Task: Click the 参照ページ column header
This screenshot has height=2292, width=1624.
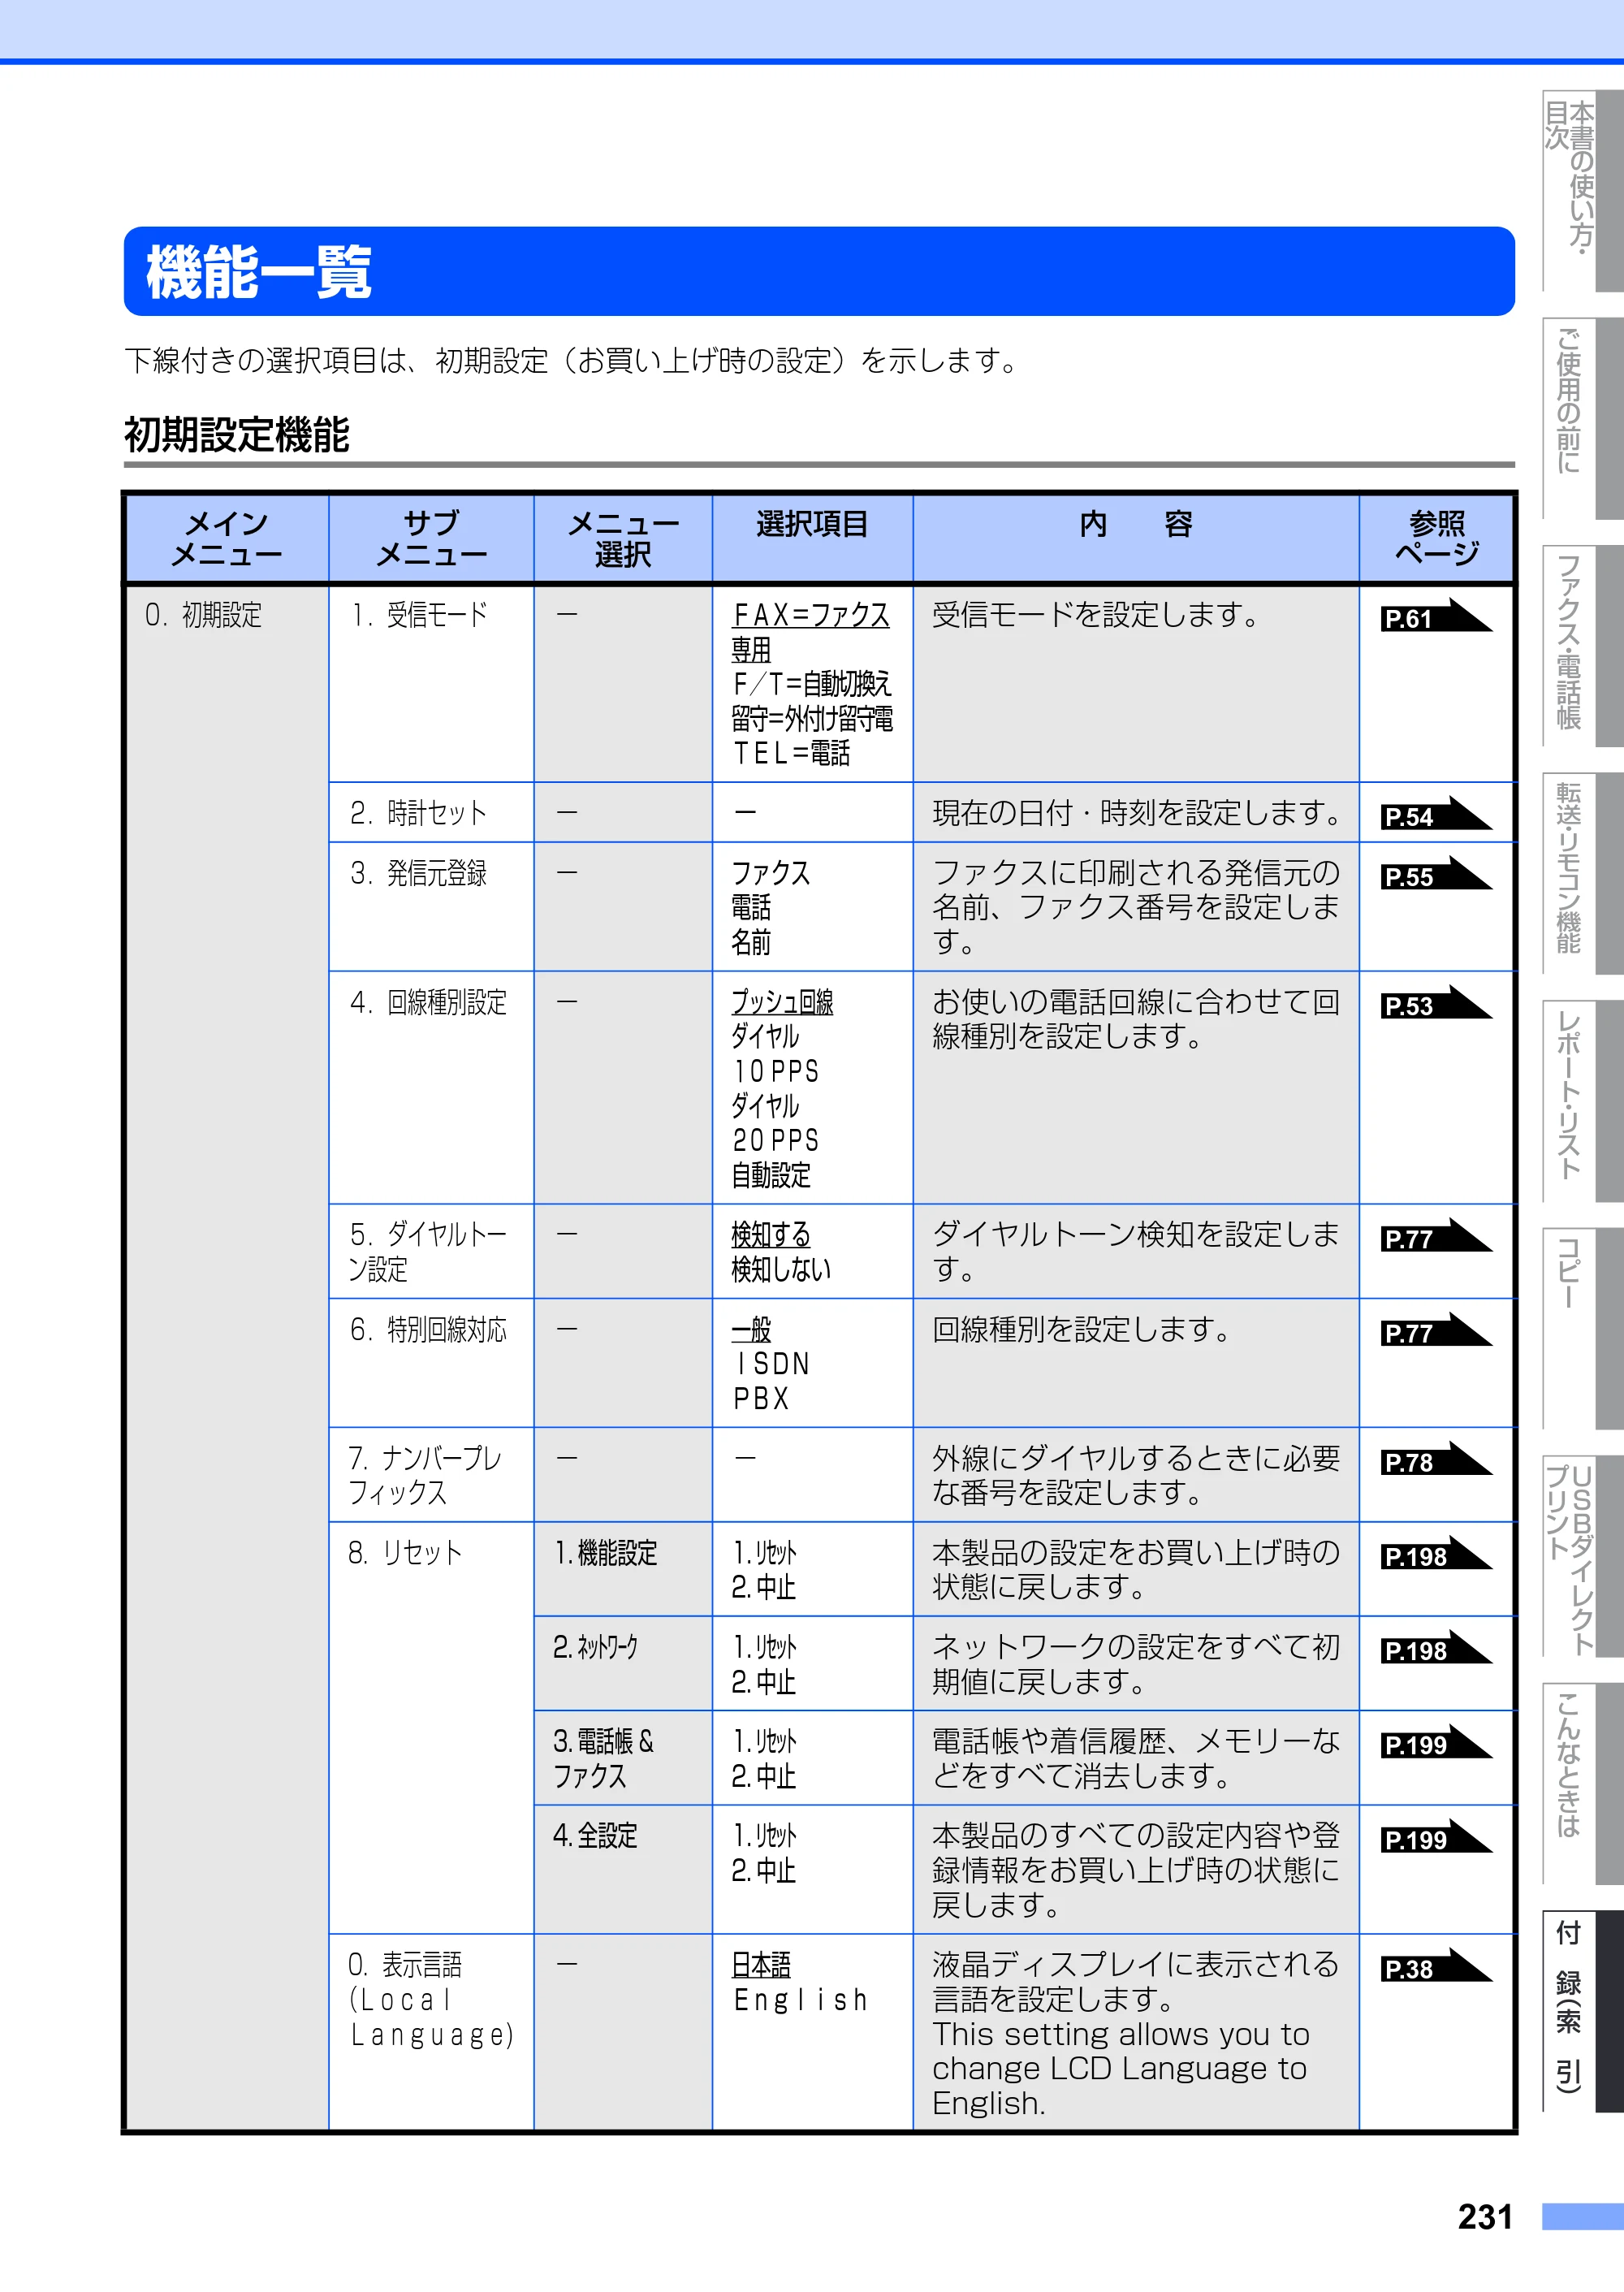Action: point(1437,538)
